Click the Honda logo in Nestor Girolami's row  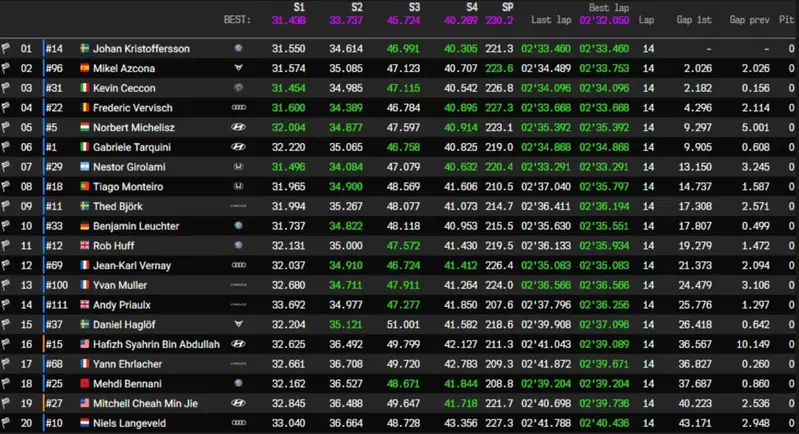pos(238,167)
